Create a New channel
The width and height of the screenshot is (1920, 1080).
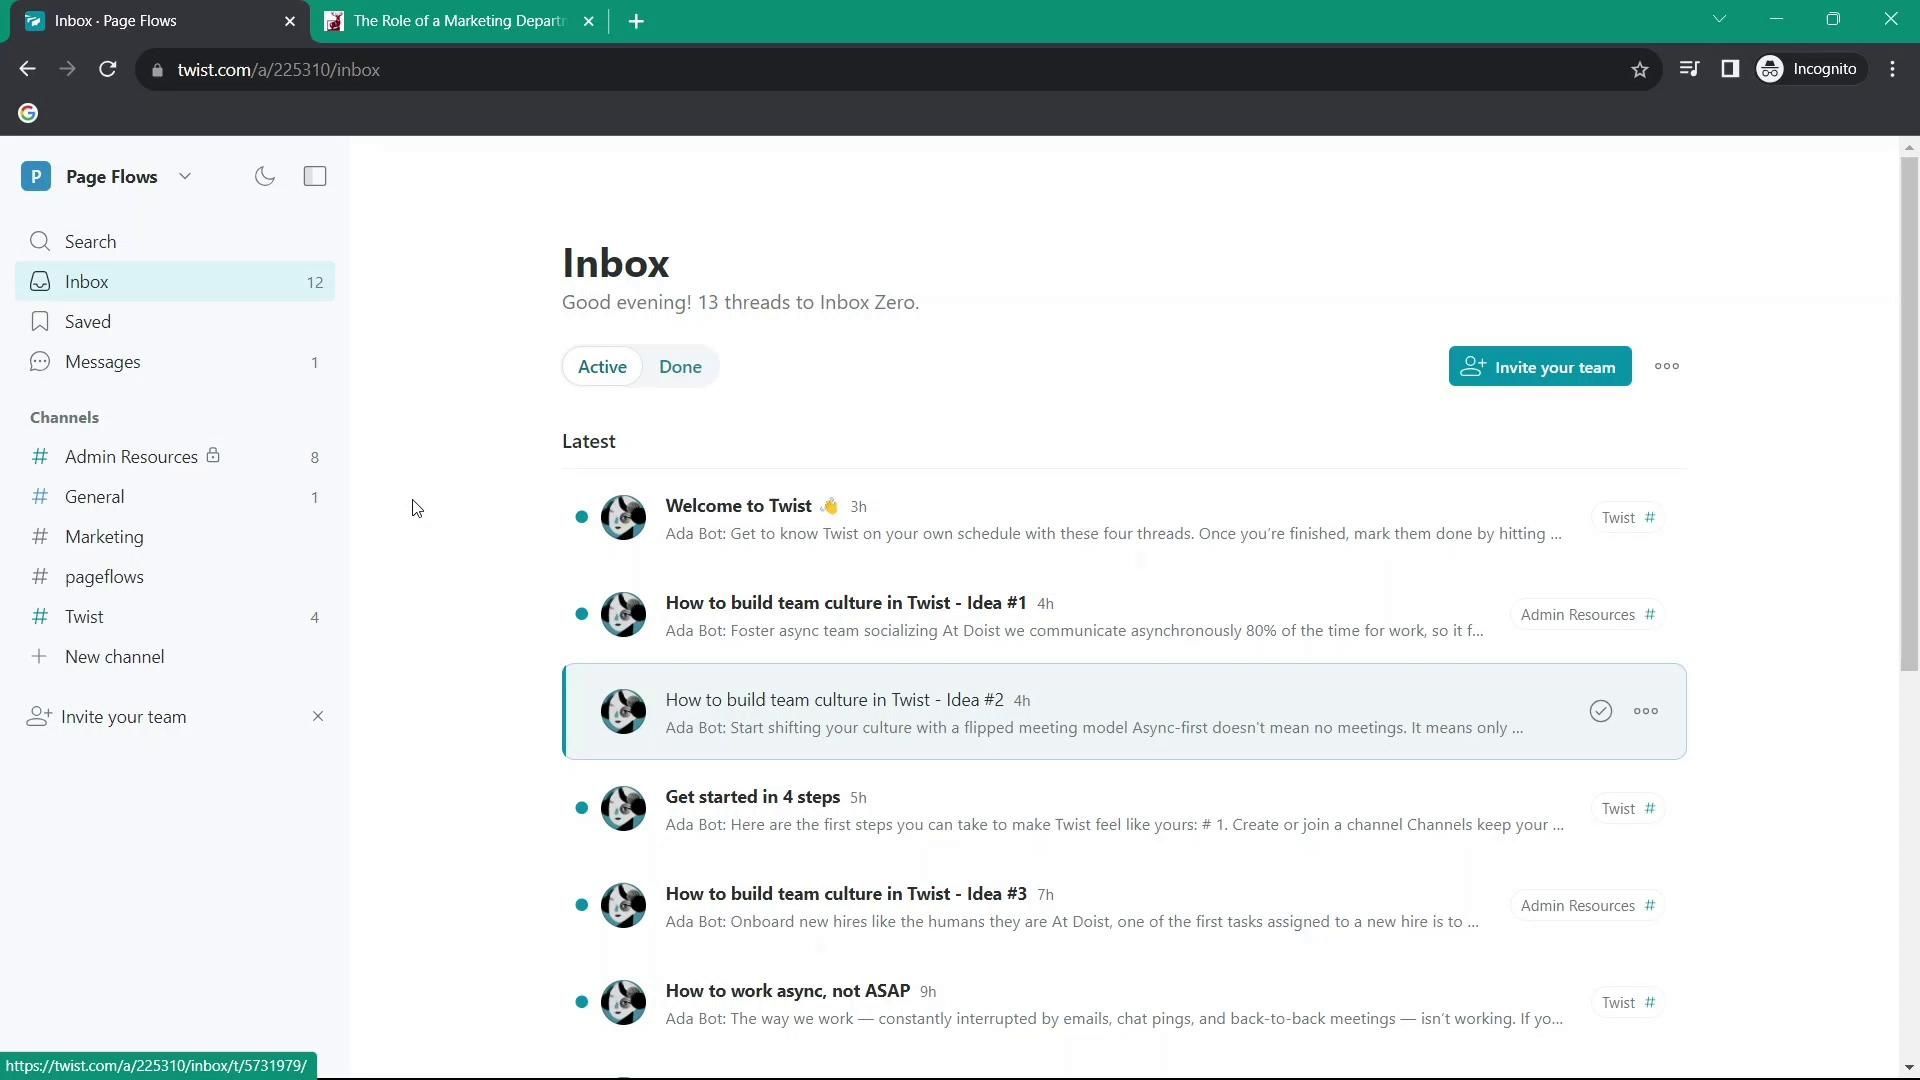point(114,657)
